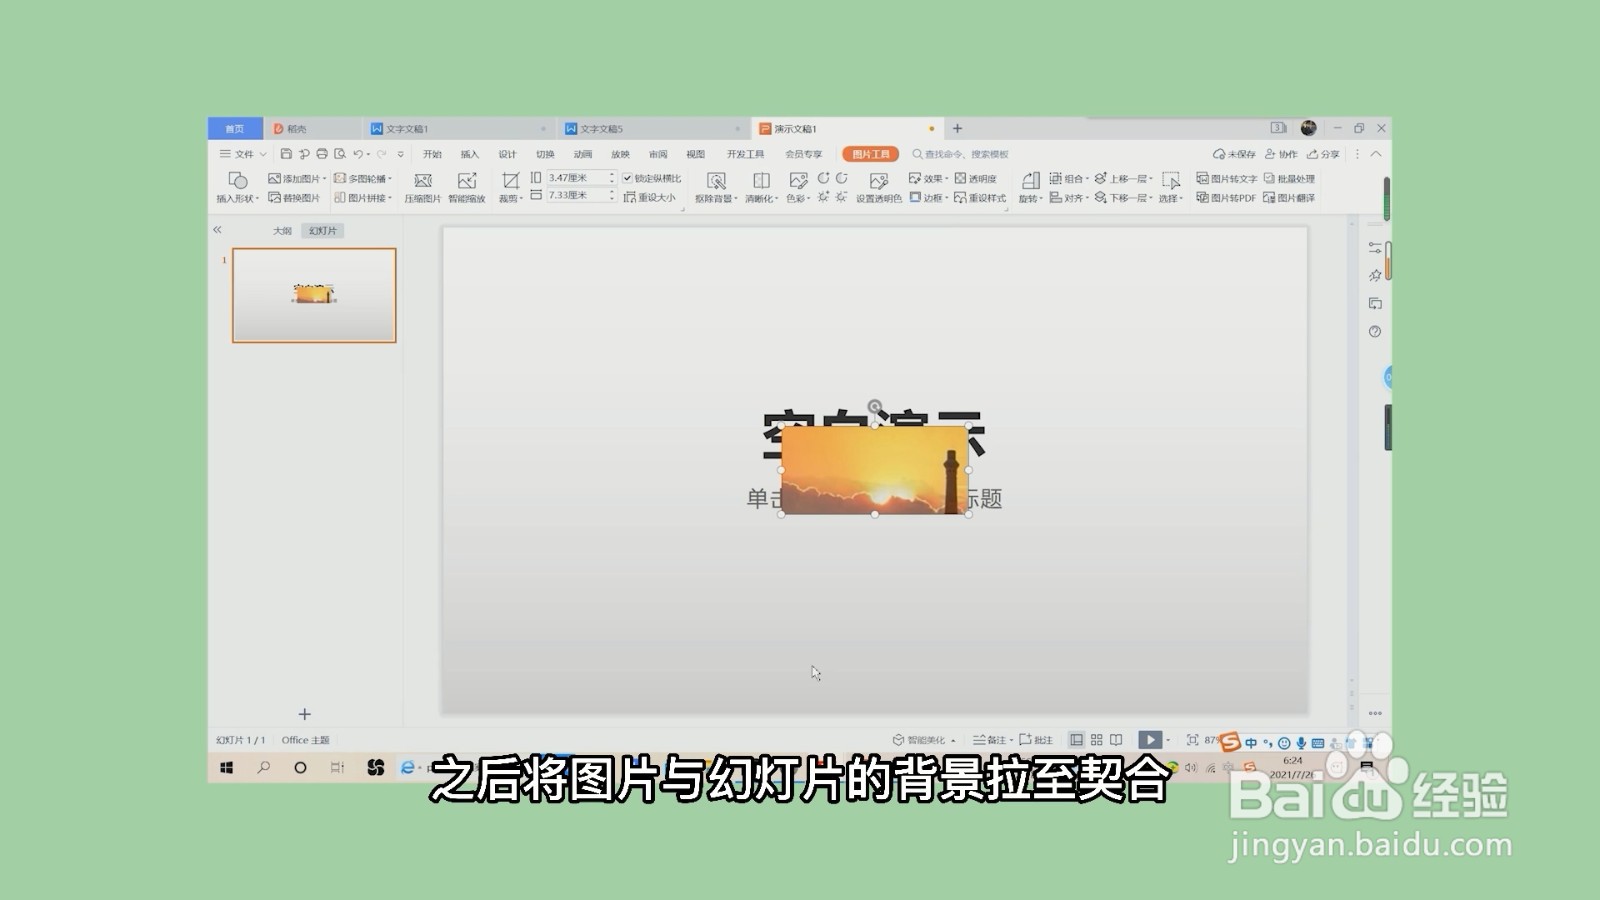1600x900 pixels.
Task: Click the 设置透明色 set transparent color icon
Action: click(879, 181)
